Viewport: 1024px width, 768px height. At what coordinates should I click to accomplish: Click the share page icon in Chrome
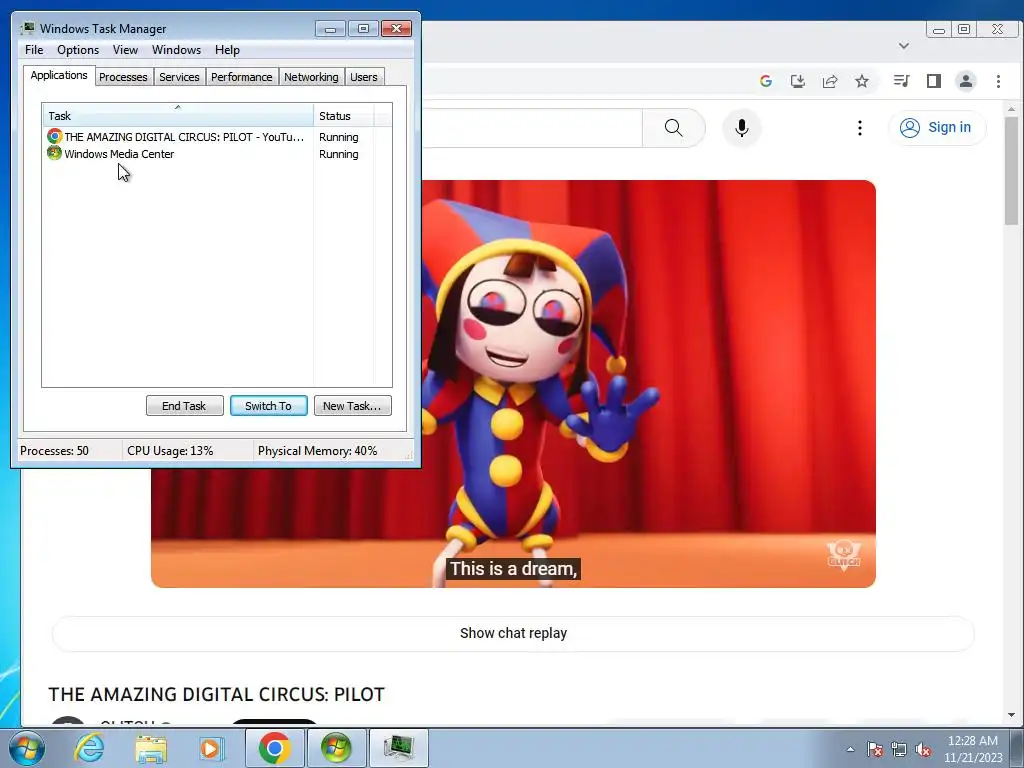click(x=830, y=81)
